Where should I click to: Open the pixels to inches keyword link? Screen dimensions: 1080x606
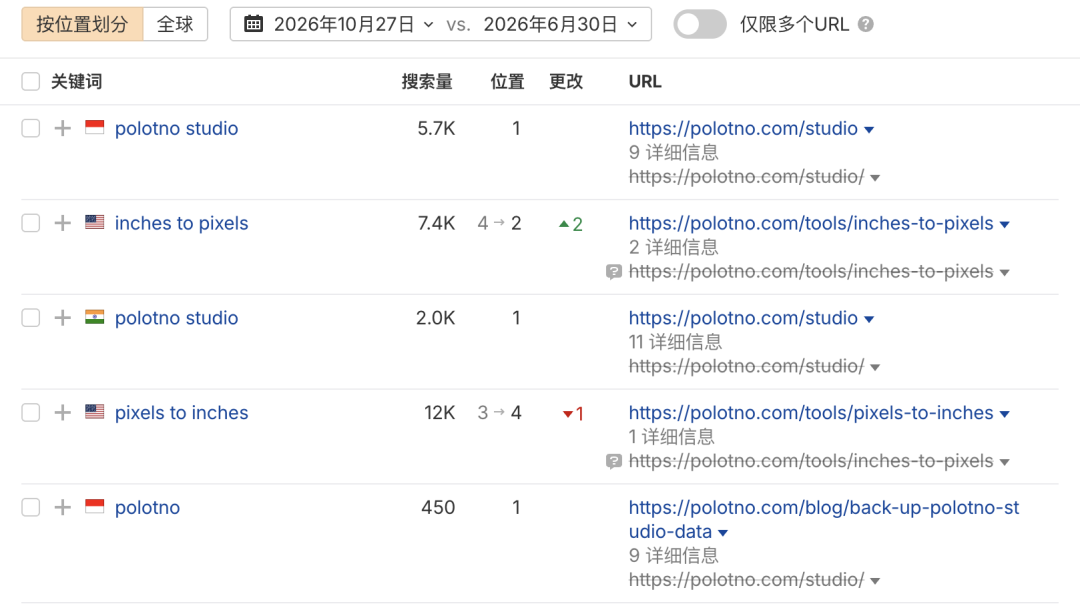pyautogui.click(x=181, y=412)
